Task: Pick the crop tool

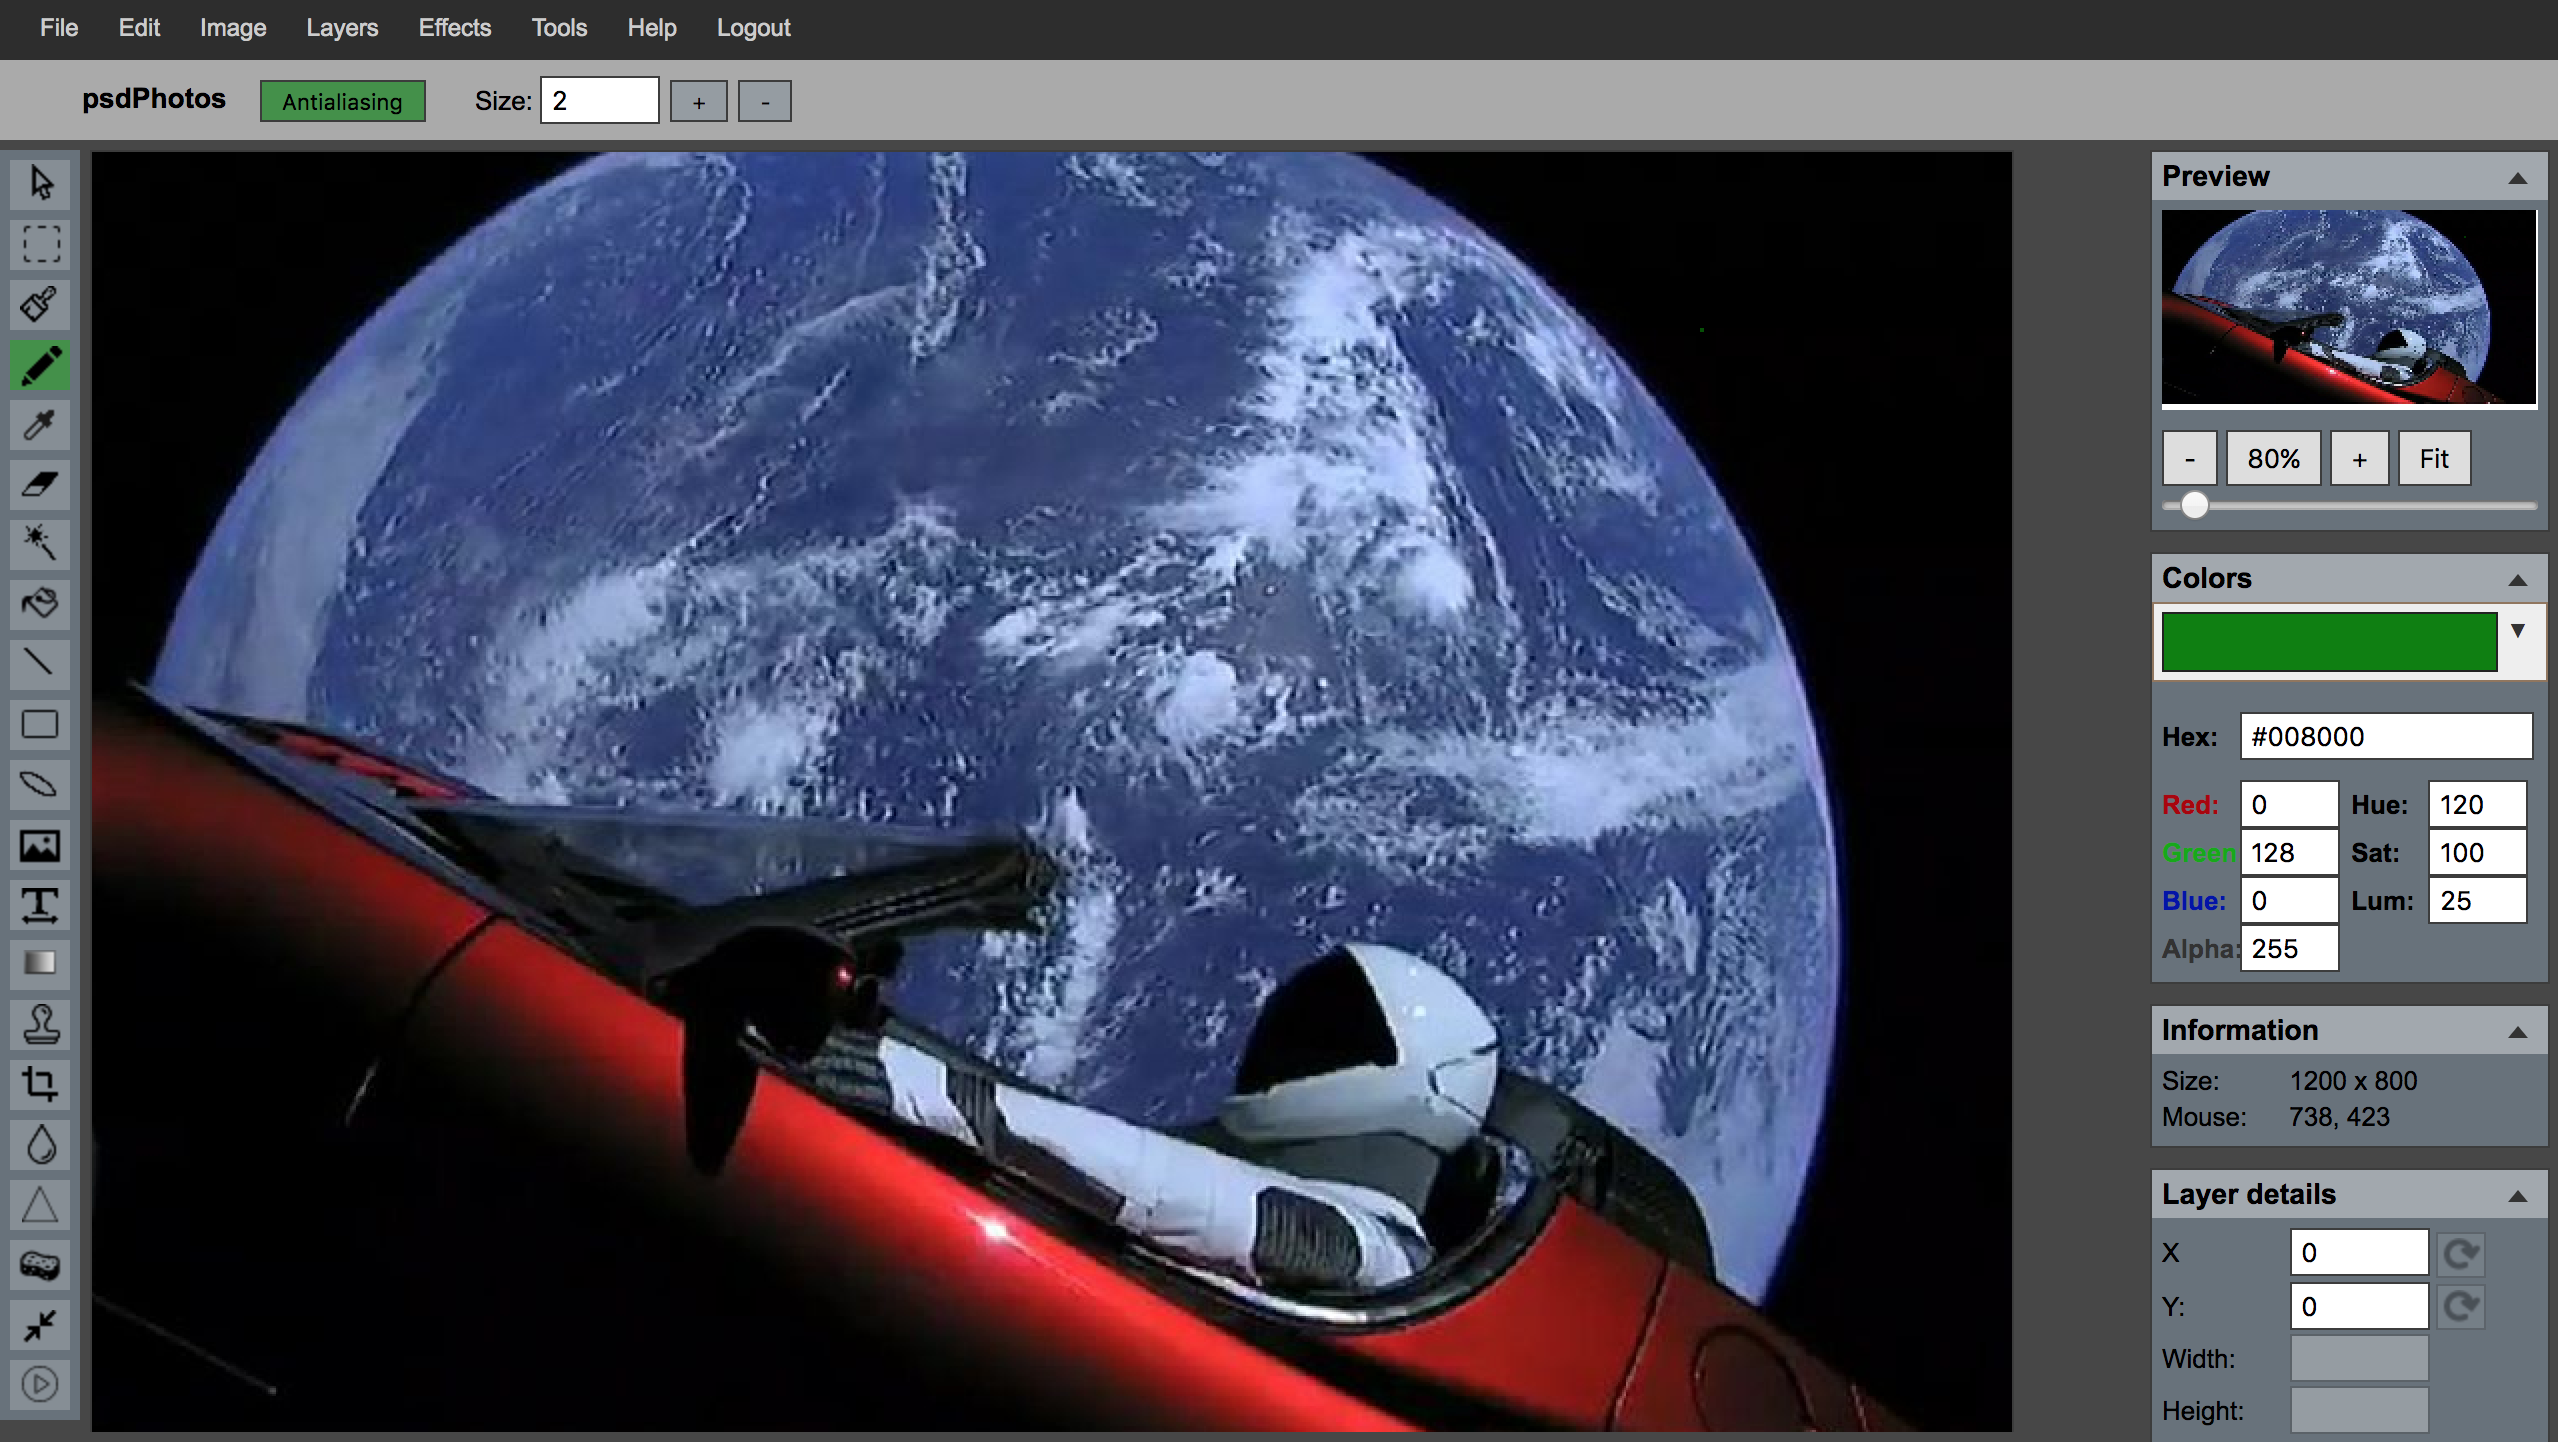Action: (x=40, y=1084)
